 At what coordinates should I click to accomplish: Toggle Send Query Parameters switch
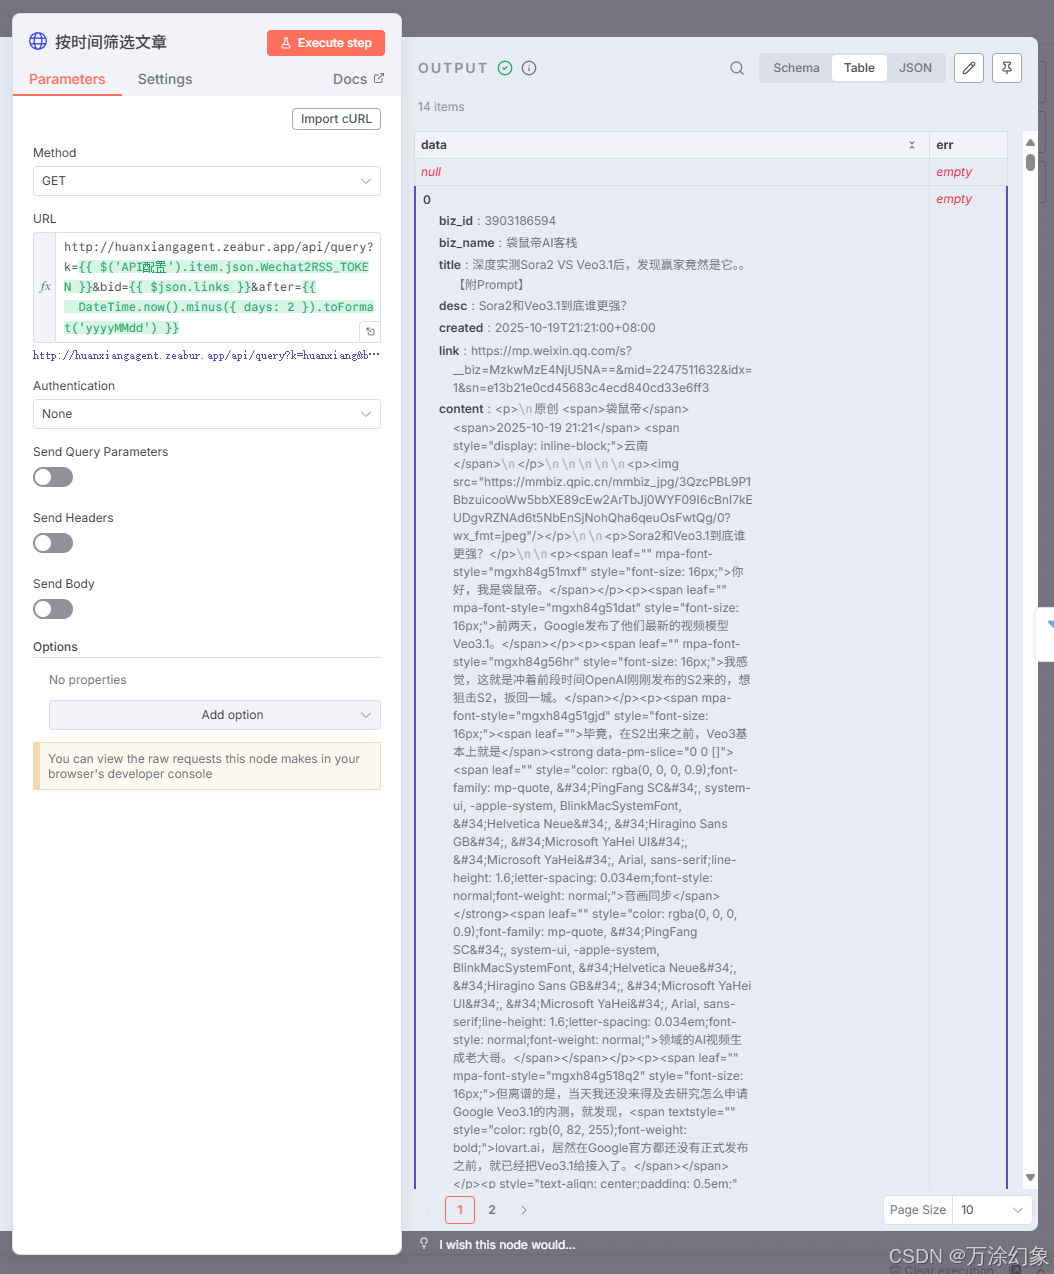(53, 477)
